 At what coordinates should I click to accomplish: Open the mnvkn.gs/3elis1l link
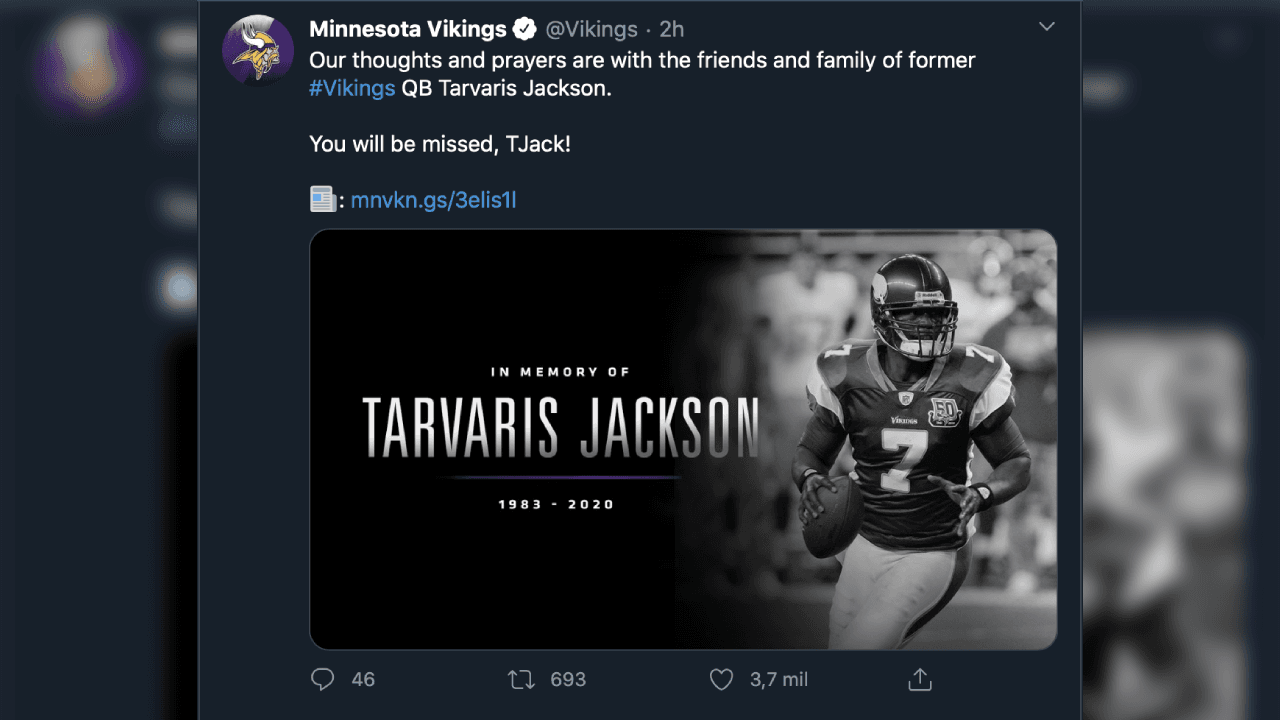click(433, 200)
